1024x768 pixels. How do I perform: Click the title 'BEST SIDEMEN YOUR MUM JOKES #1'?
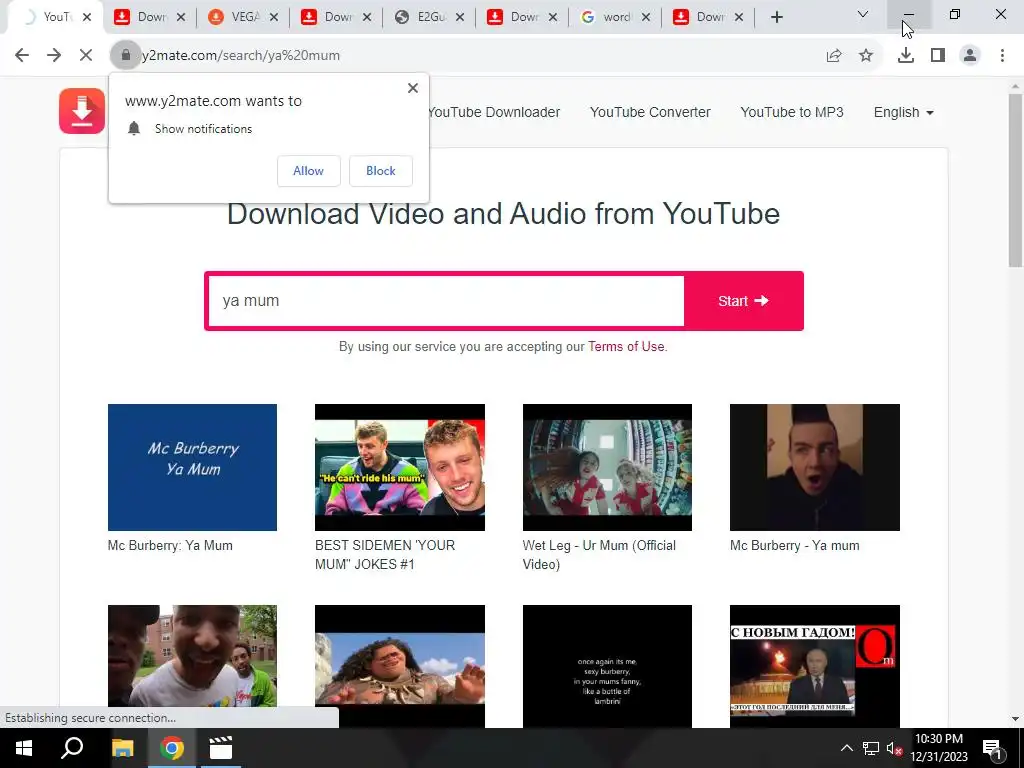point(385,554)
